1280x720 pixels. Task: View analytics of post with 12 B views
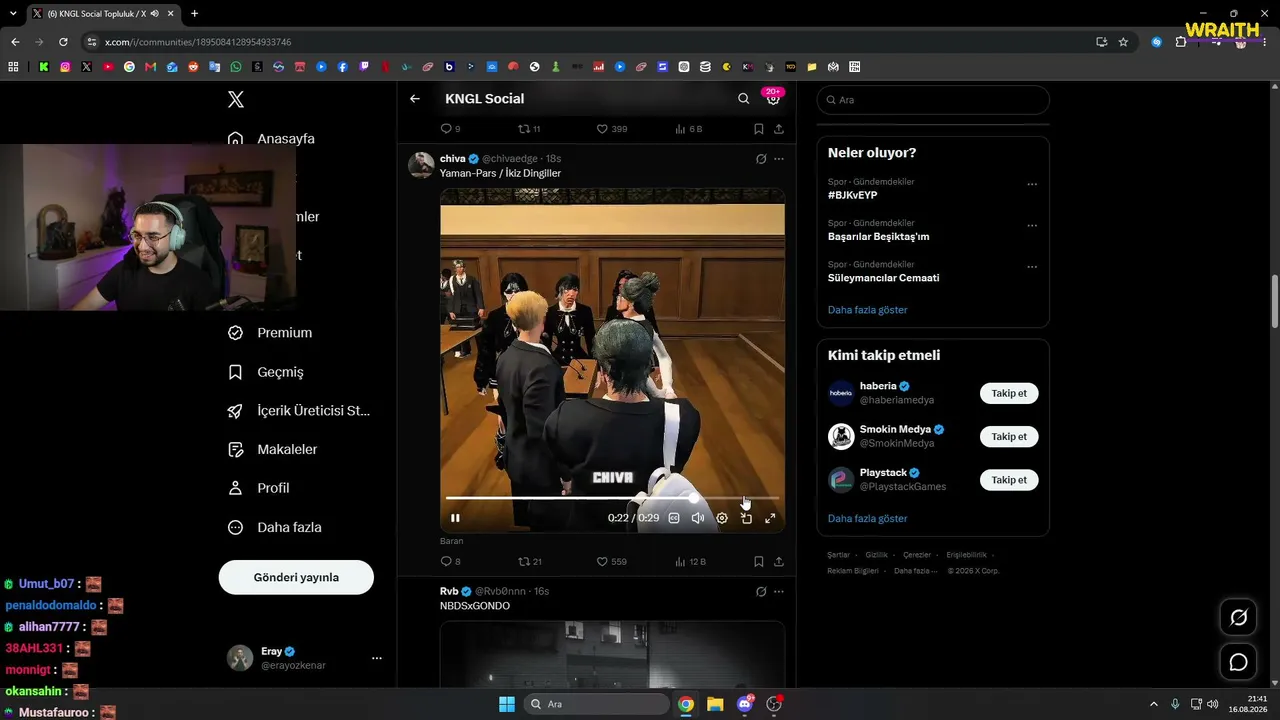(x=690, y=562)
